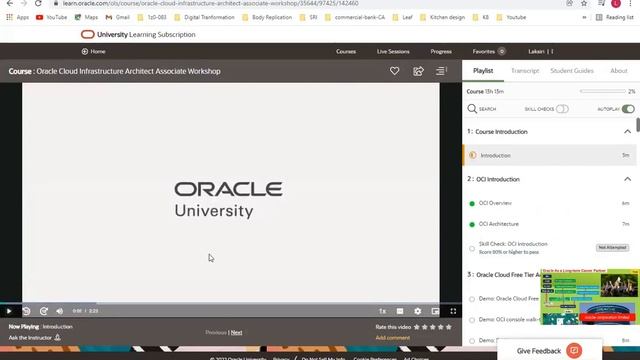The width and height of the screenshot is (640, 360).
Task: Click the Demo: Oracle Cloud Free status circle
Action: [472, 299]
